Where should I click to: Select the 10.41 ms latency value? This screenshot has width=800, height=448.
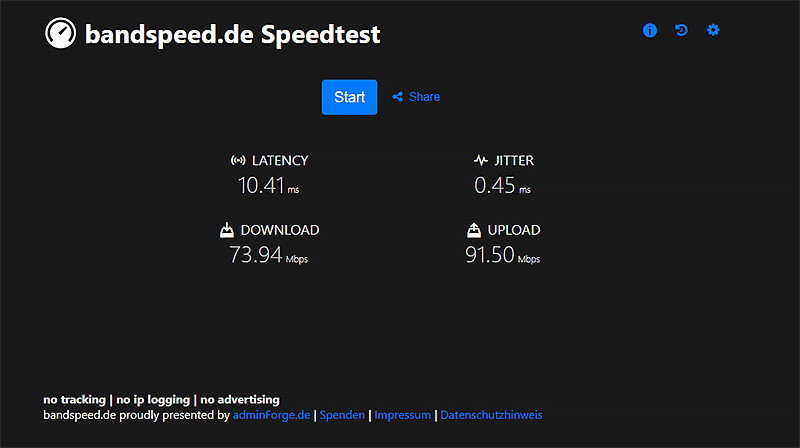point(268,185)
